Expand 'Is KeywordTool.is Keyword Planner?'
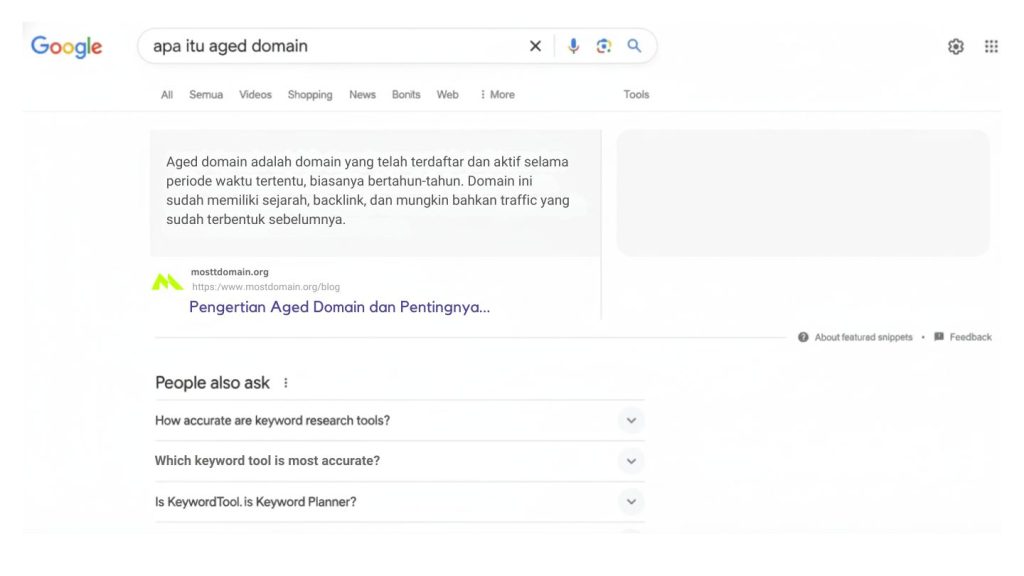The width and height of the screenshot is (1024, 576). (x=630, y=501)
